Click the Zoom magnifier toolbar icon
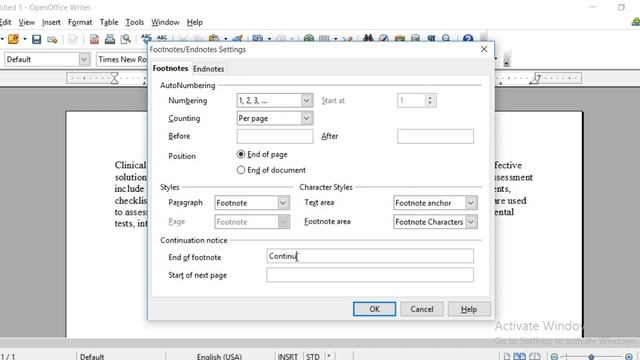 click(x=447, y=39)
